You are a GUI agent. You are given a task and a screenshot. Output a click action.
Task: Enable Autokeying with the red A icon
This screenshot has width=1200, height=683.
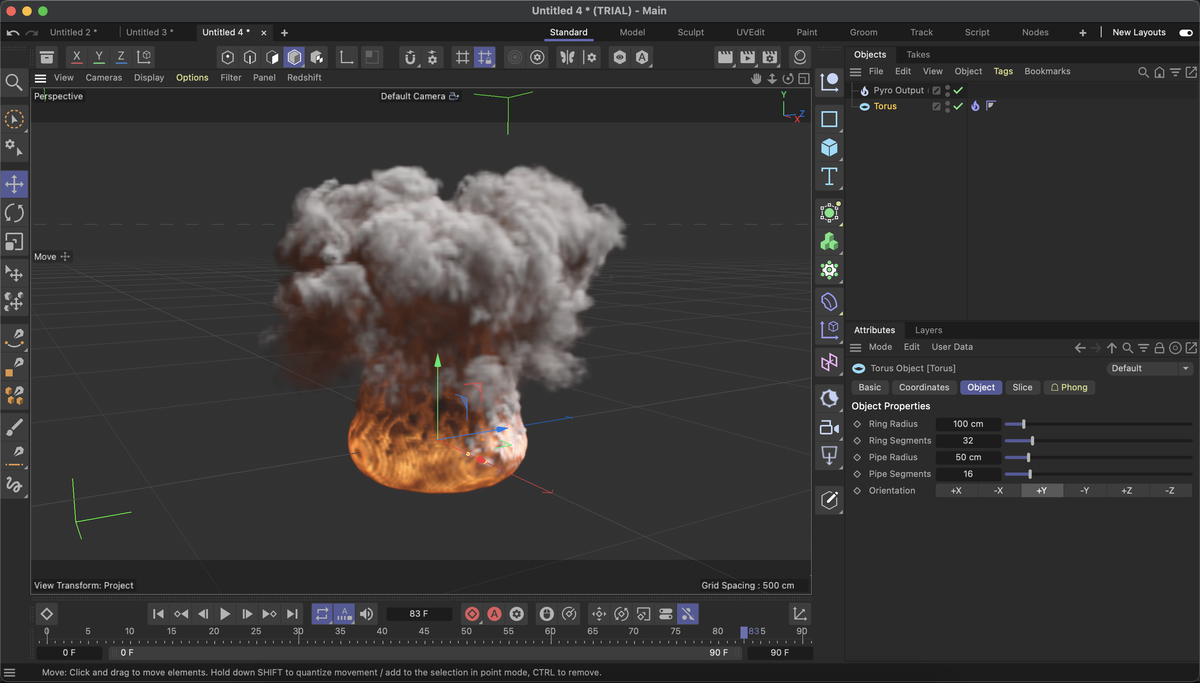pyautogui.click(x=494, y=613)
